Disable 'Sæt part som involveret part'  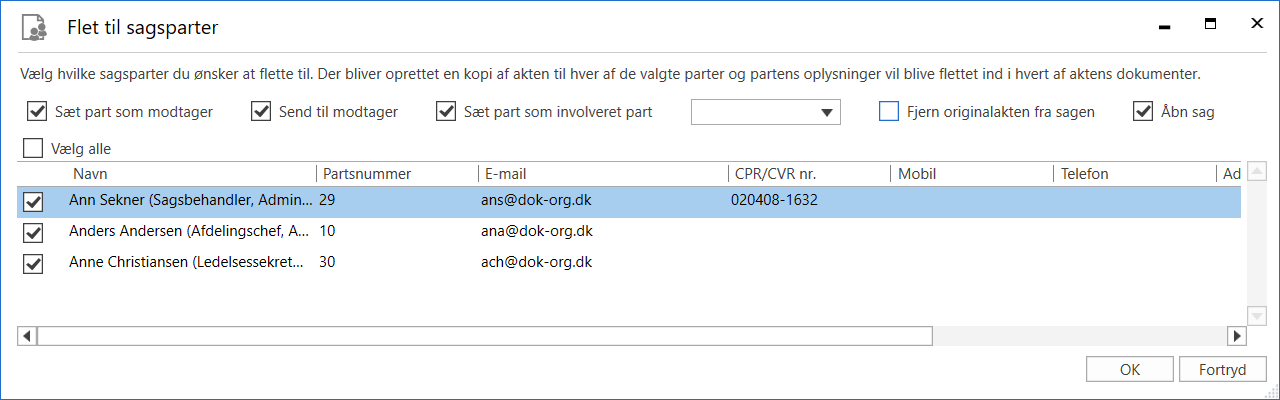click(447, 111)
